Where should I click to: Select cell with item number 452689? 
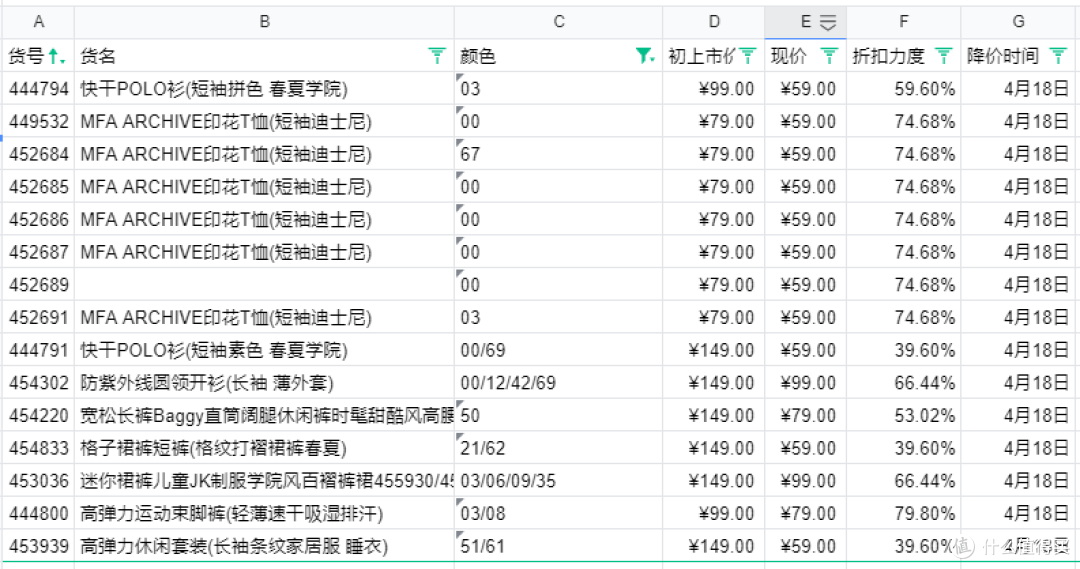pos(39,285)
